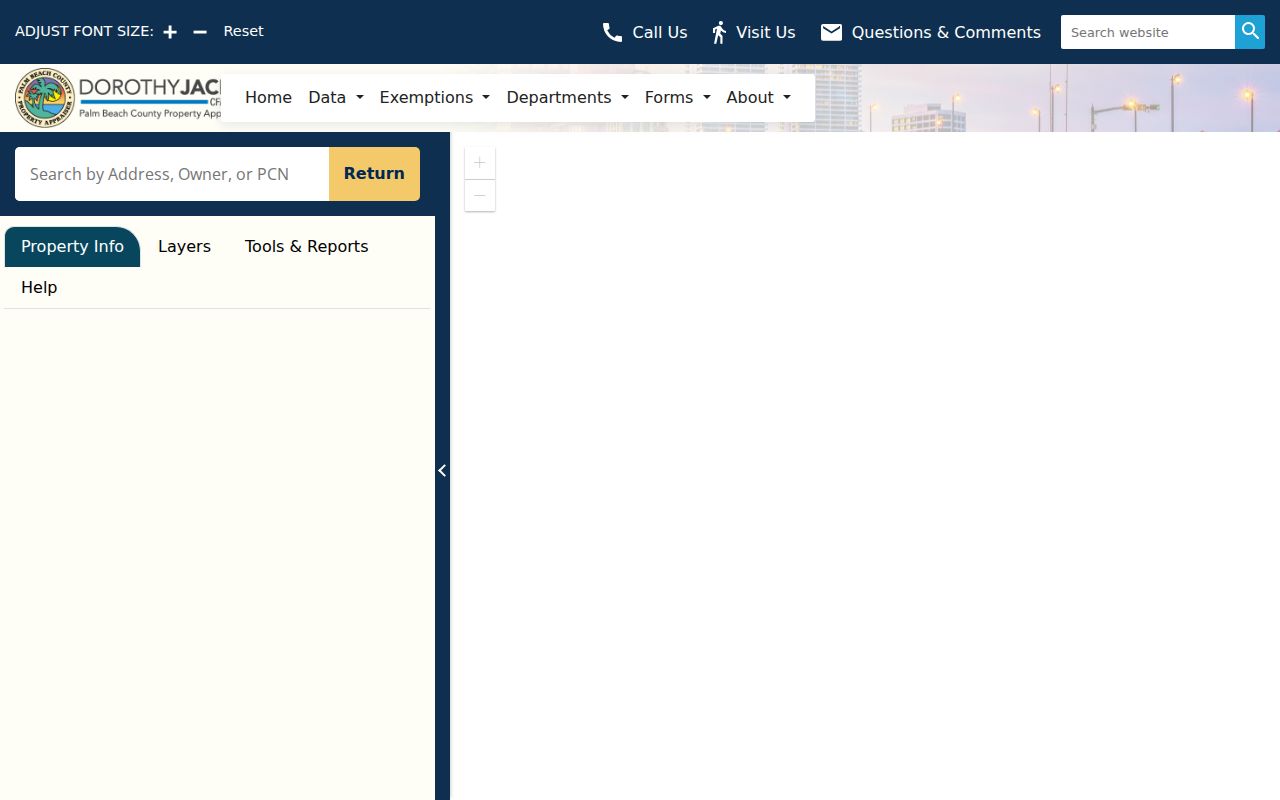
Task: Click the Return button
Action: coord(374,174)
